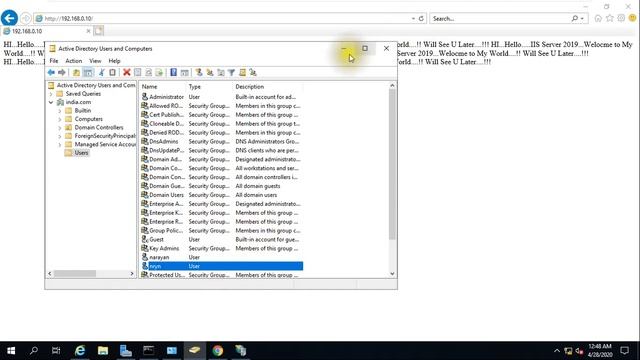640x360 pixels.
Task: Expand the Computers container node
Action: pos(60,119)
